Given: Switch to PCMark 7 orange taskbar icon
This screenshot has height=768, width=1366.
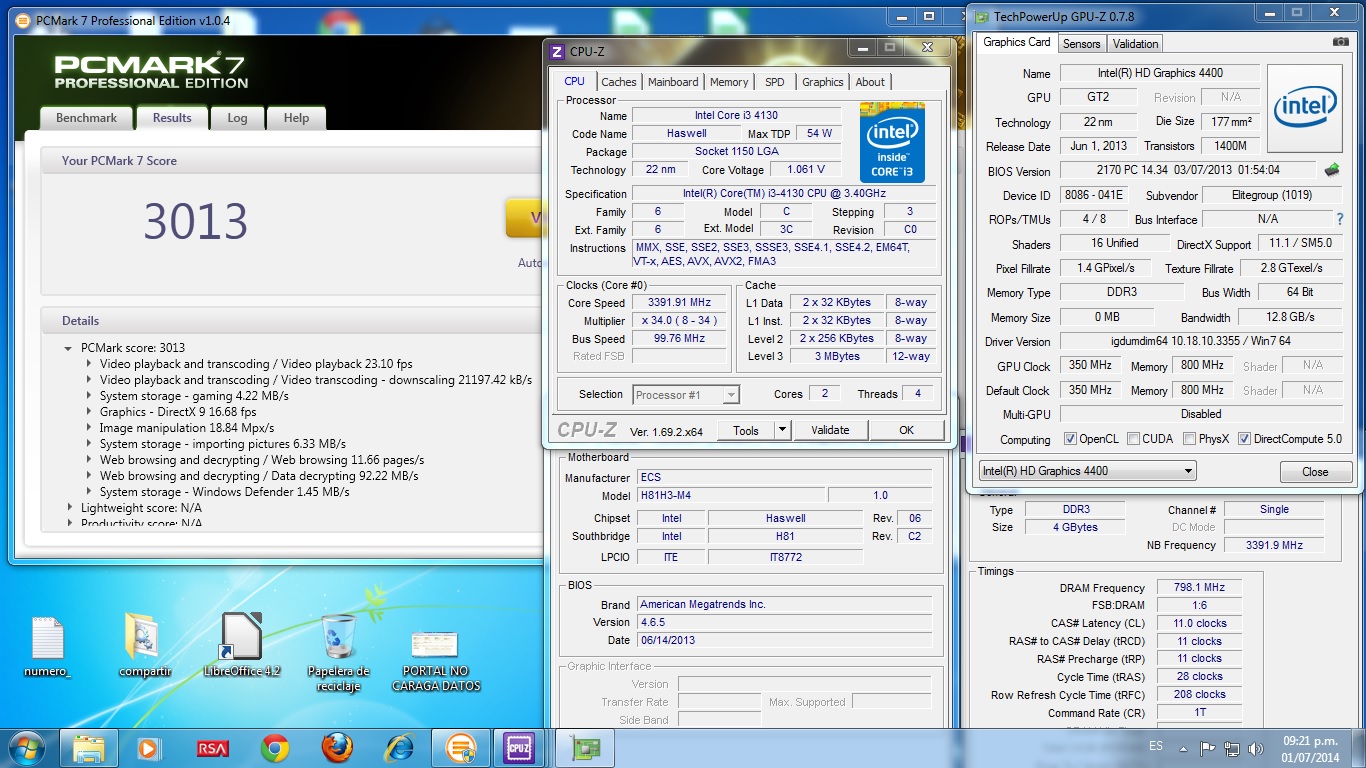Looking at the screenshot, I should tap(461, 747).
